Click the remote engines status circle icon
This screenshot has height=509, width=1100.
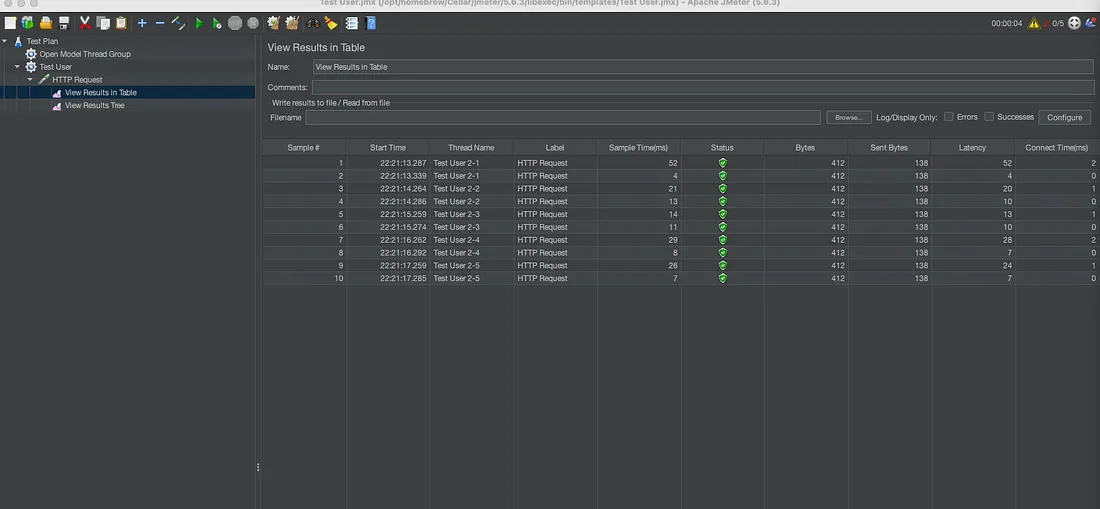tap(1074, 23)
